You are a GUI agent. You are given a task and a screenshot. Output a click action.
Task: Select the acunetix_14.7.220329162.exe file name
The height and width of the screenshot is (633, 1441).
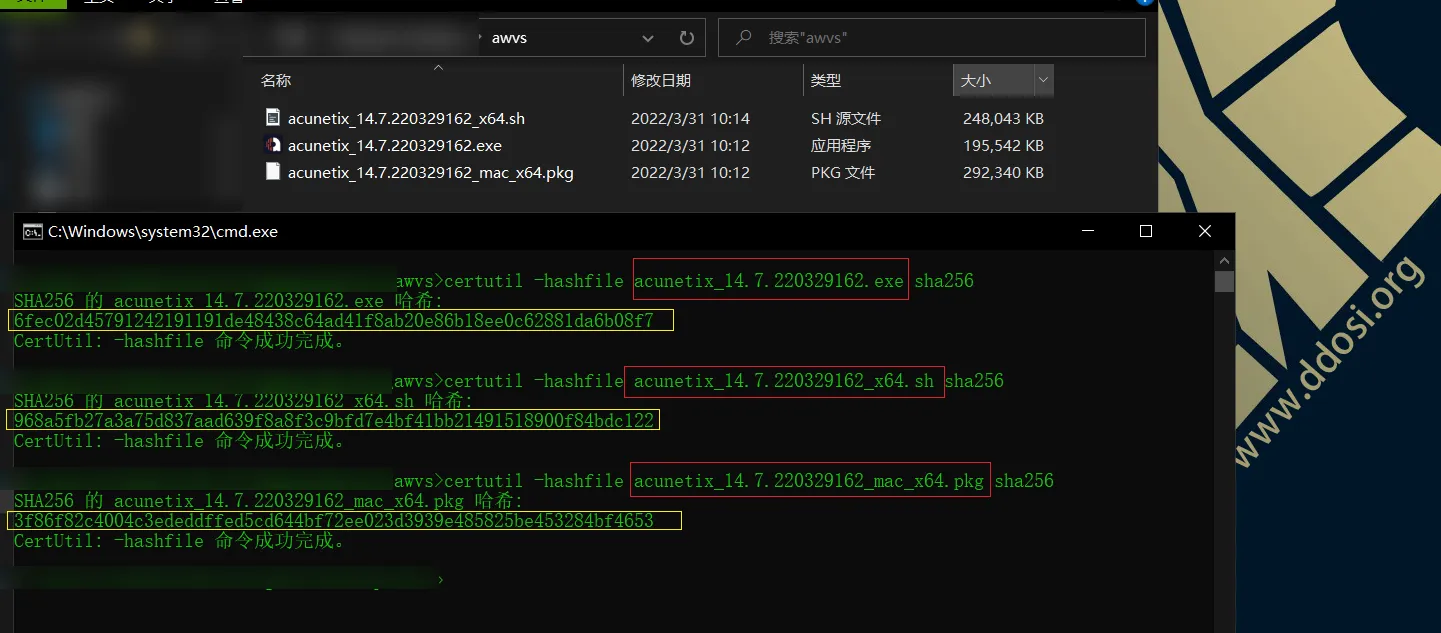click(394, 145)
